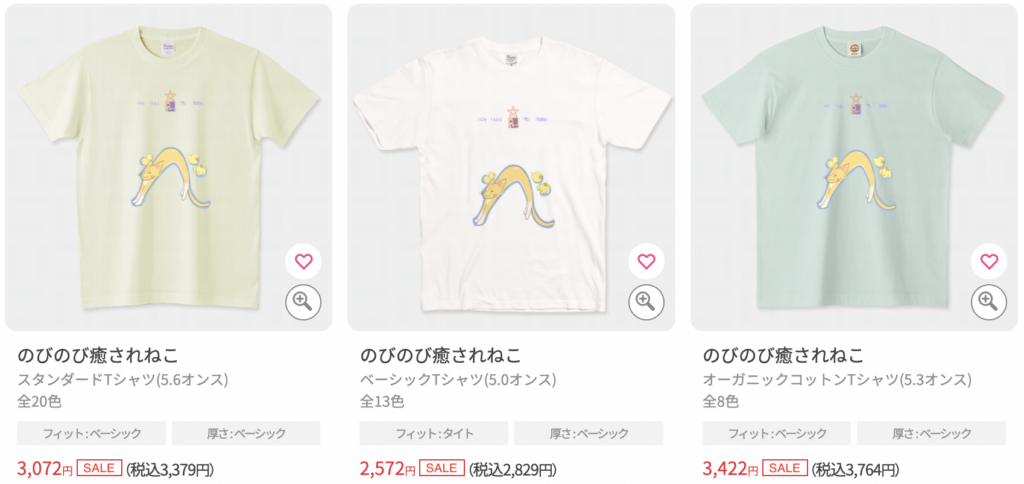The image size is (1024, 484).
Task: Select スタンダードTシャツ(5.6オンス) product type
Action: tap(122, 379)
